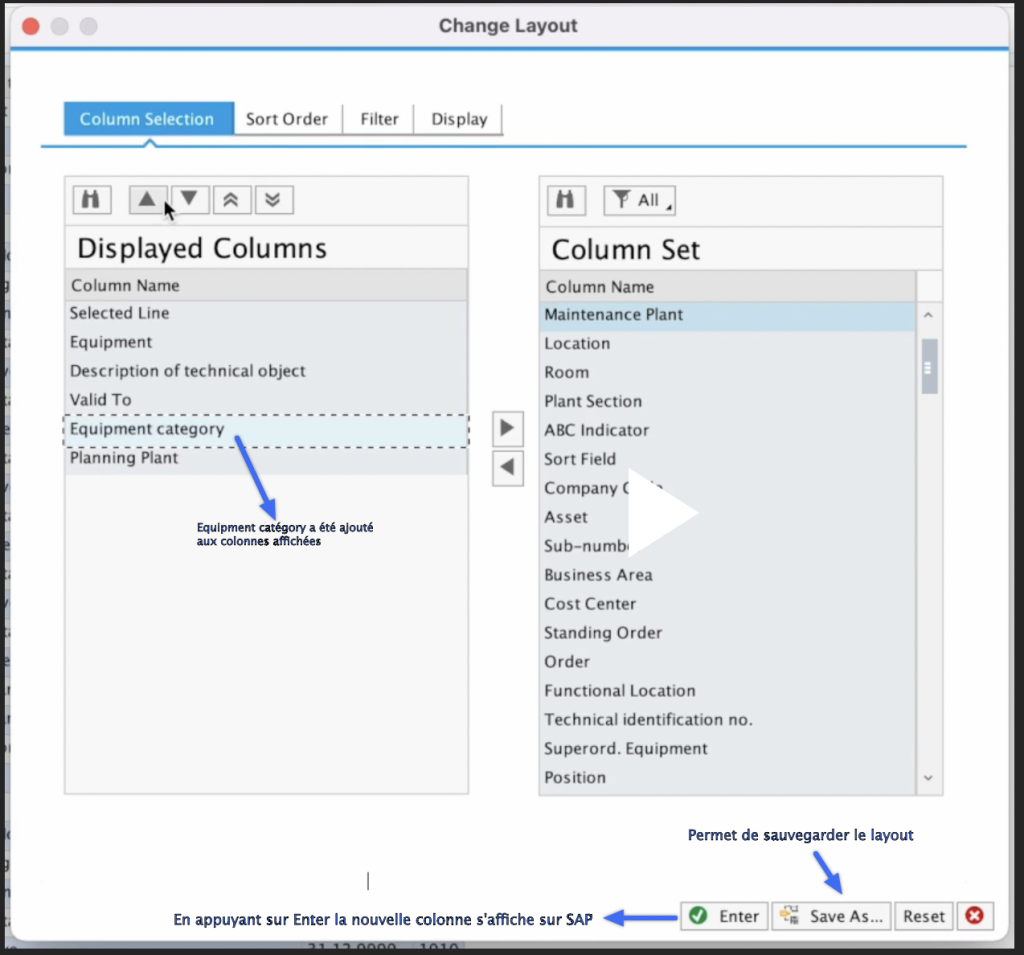Click the binoculars find icon above Displayed Columns
Viewport: 1024px width, 955px height.
(91, 200)
